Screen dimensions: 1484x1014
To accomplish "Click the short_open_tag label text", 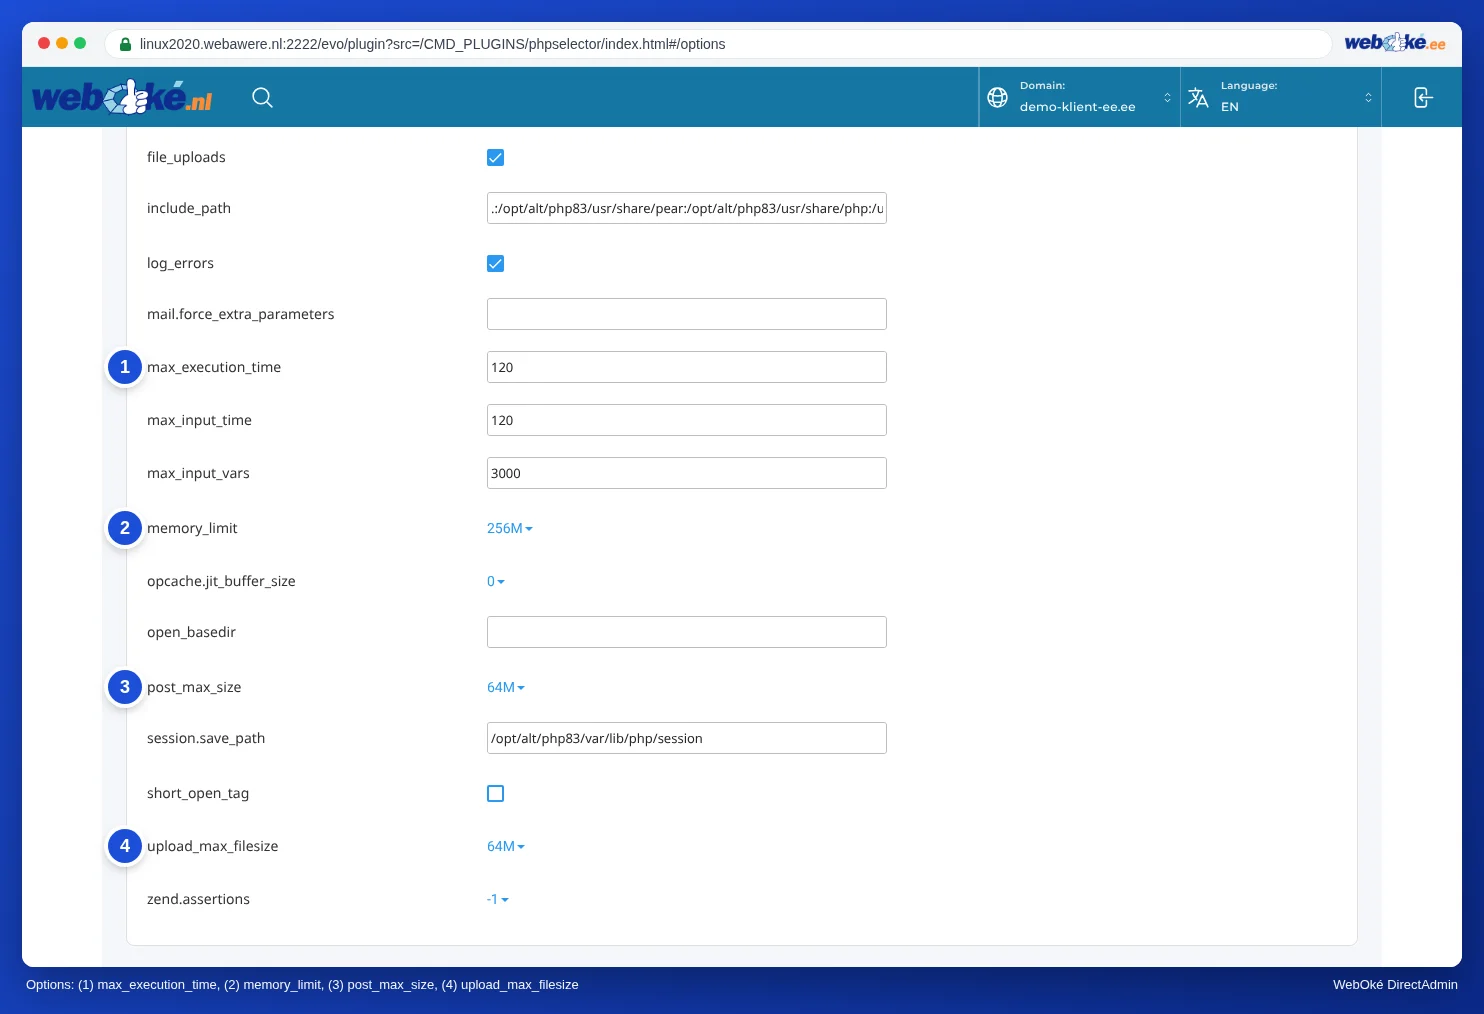I will click(x=198, y=793).
